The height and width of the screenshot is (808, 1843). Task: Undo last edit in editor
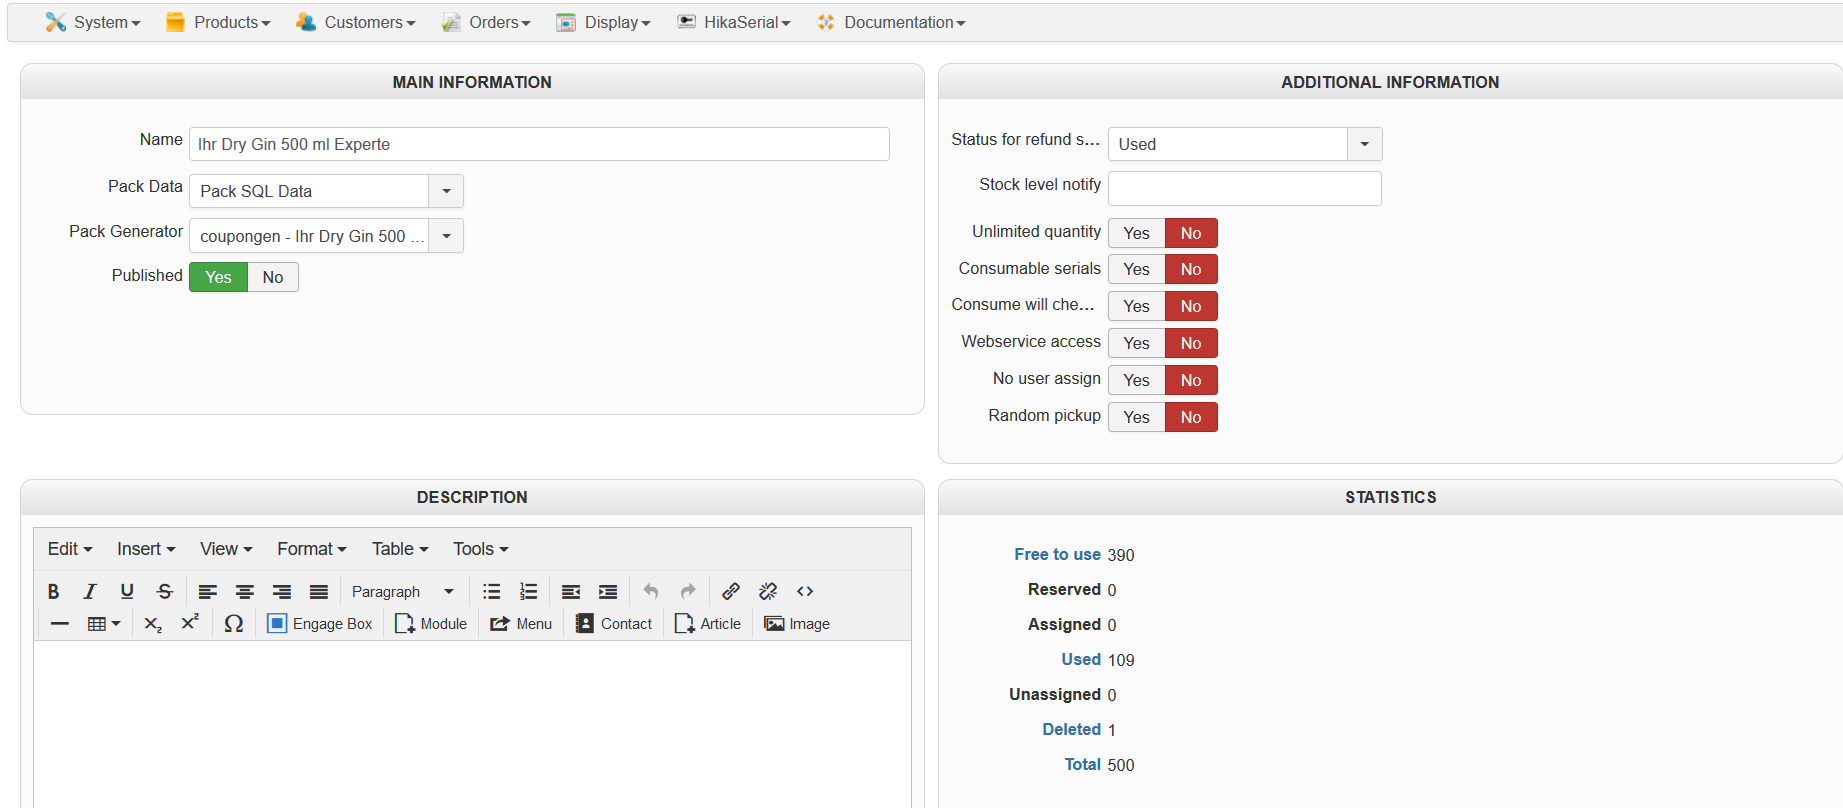(651, 591)
